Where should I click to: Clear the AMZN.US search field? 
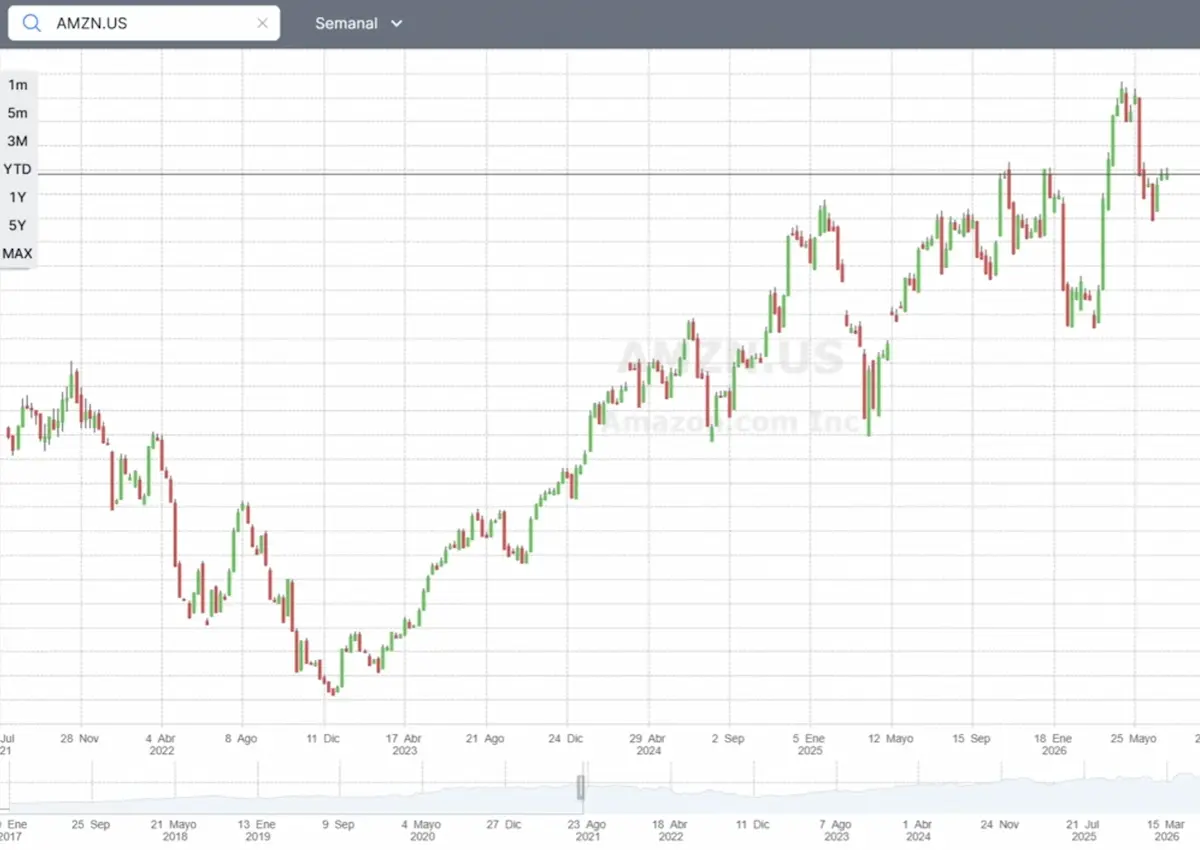(262, 23)
